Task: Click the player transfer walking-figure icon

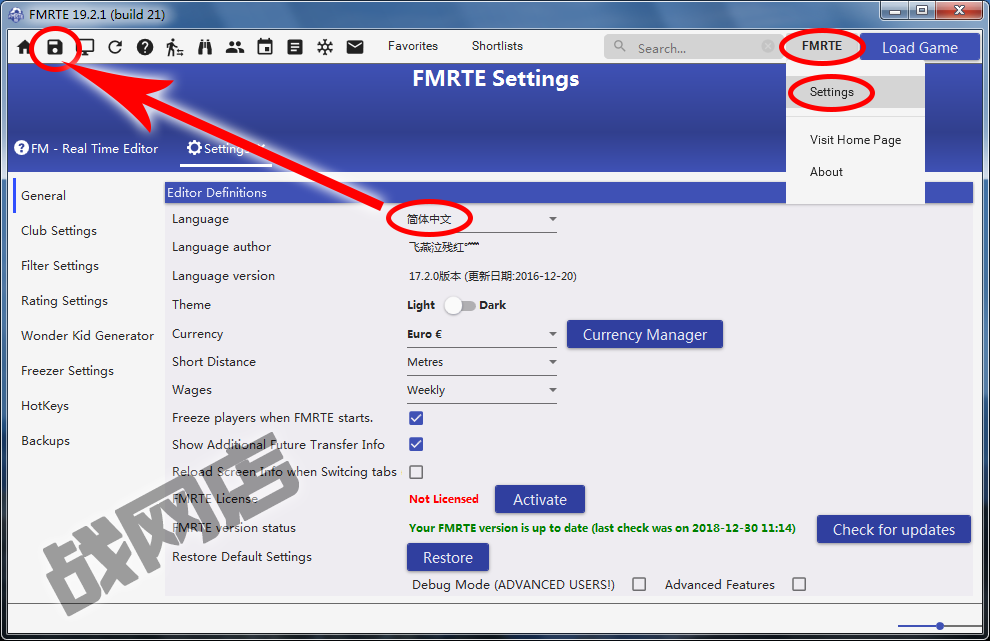Action: click(175, 47)
